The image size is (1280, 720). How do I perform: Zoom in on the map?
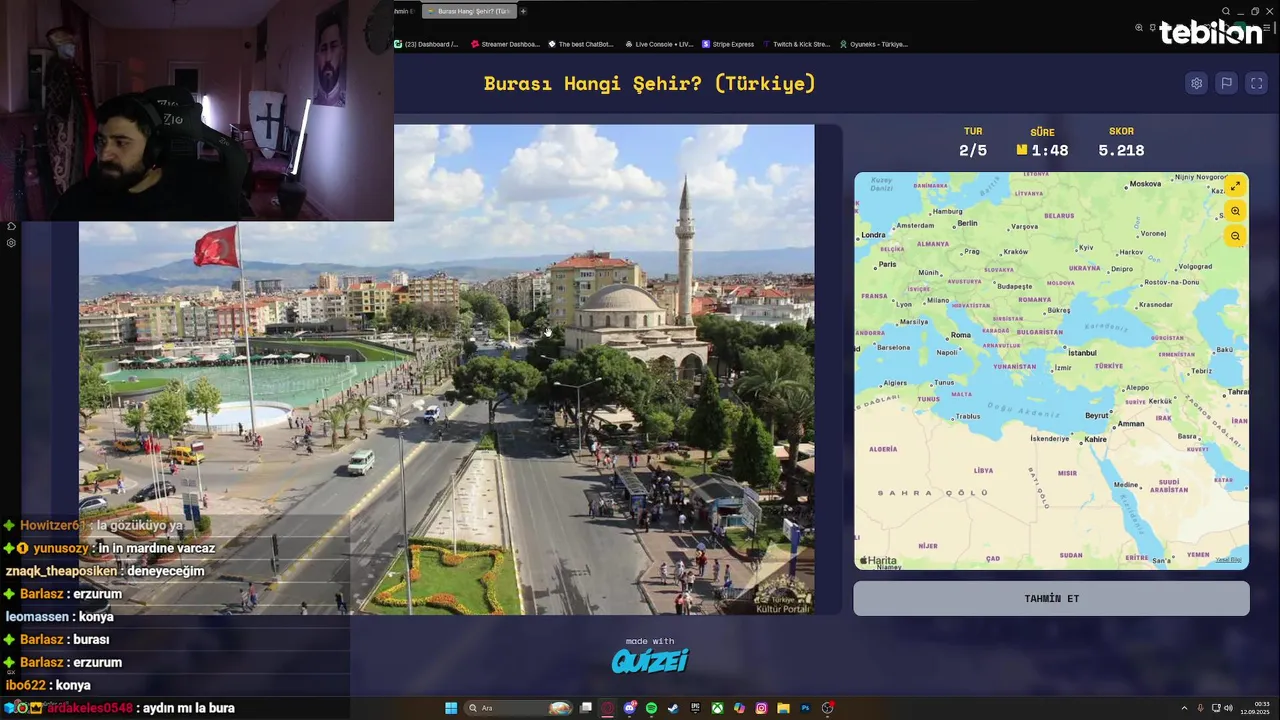tap(1235, 211)
